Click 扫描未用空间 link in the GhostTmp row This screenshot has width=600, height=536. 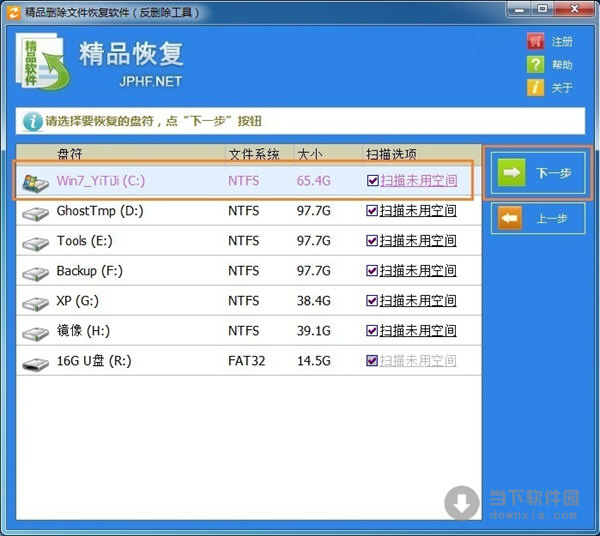click(x=418, y=211)
